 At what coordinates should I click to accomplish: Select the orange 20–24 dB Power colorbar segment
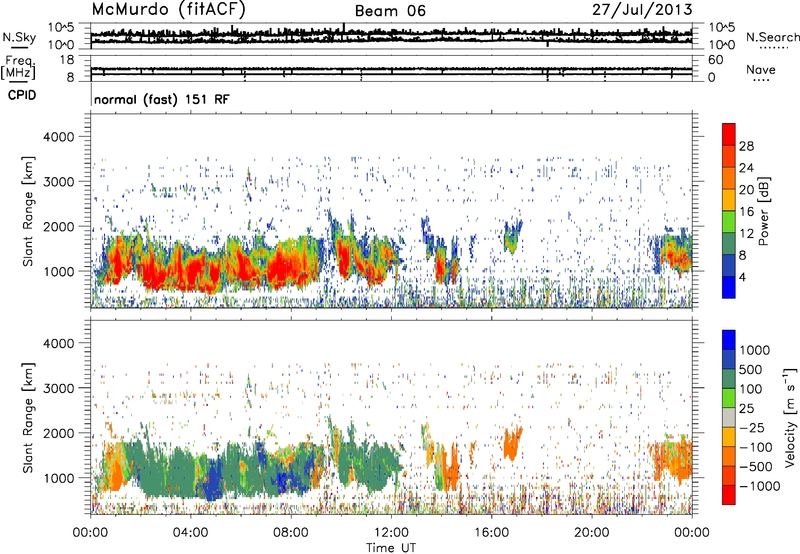click(x=729, y=178)
